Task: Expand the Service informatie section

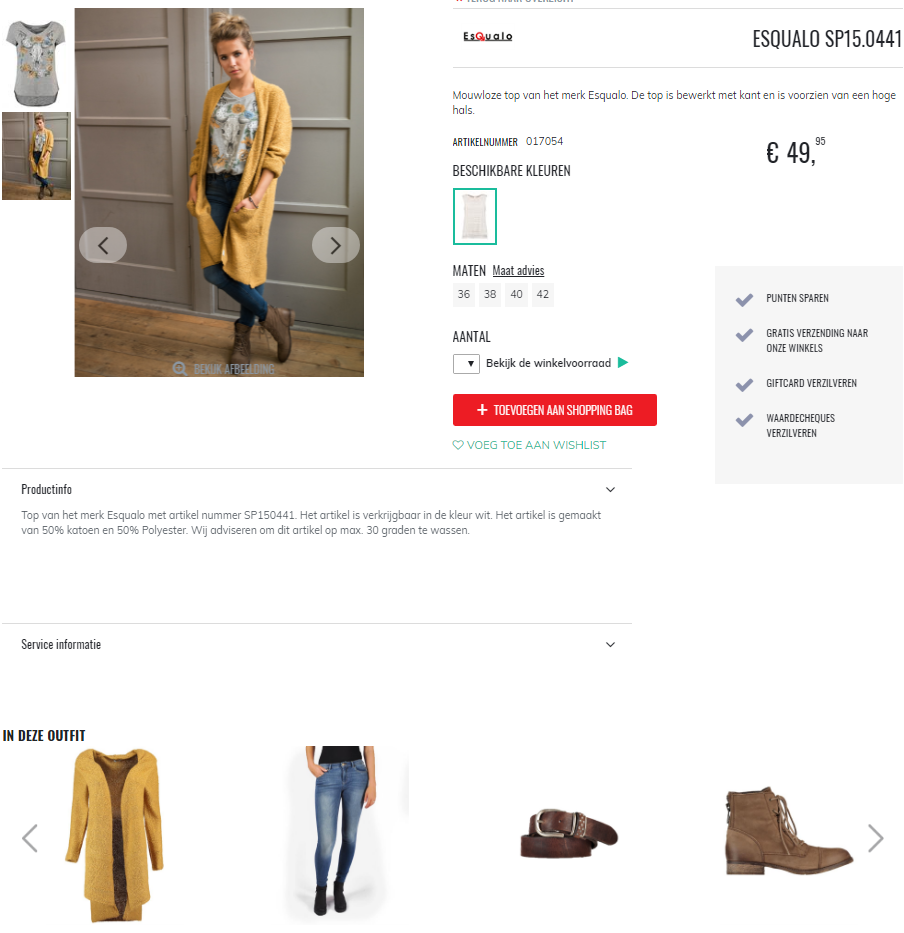Action: [x=610, y=644]
